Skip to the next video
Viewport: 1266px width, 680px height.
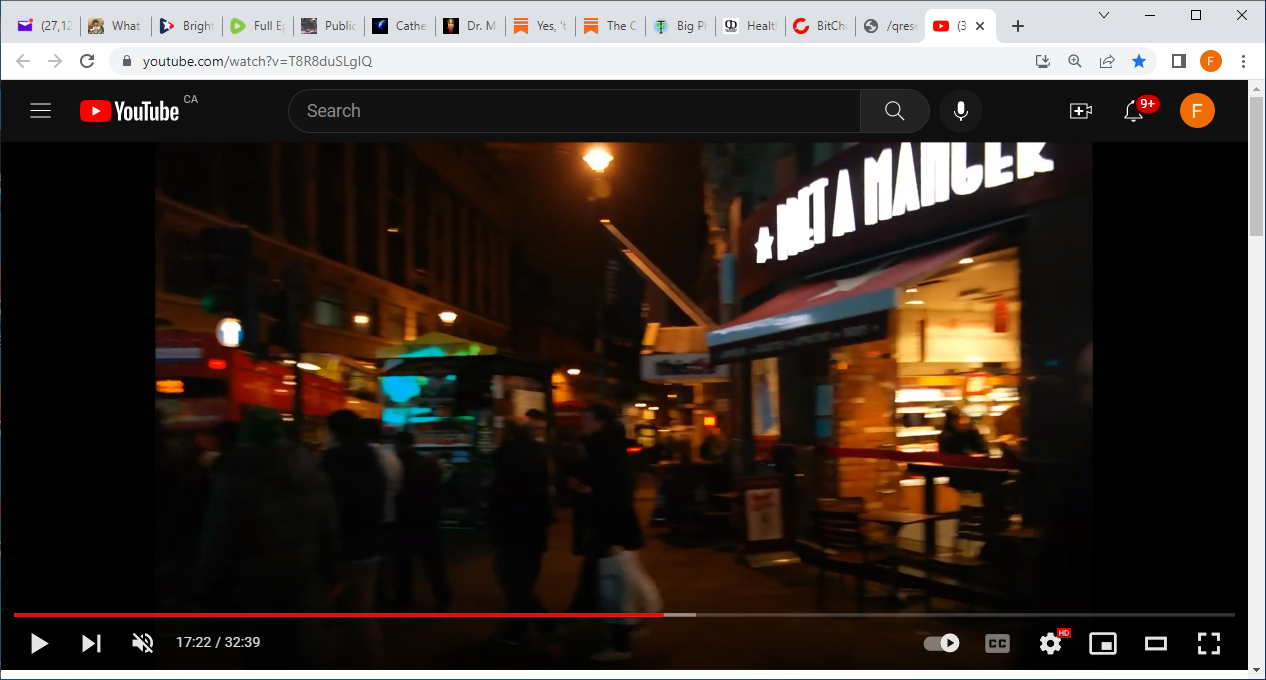(x=91, y=643)
